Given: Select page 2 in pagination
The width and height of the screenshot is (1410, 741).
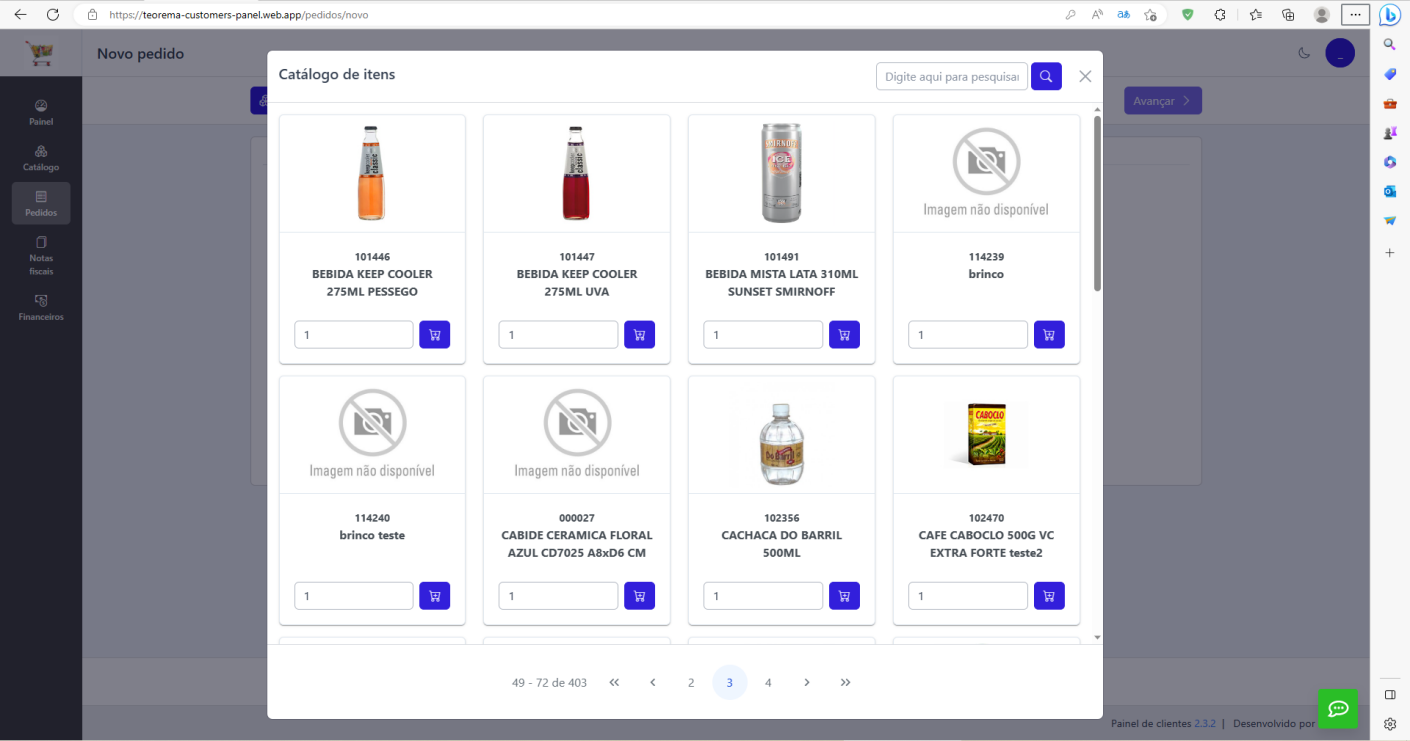Looking at the screenshot, I should [691, 682].
